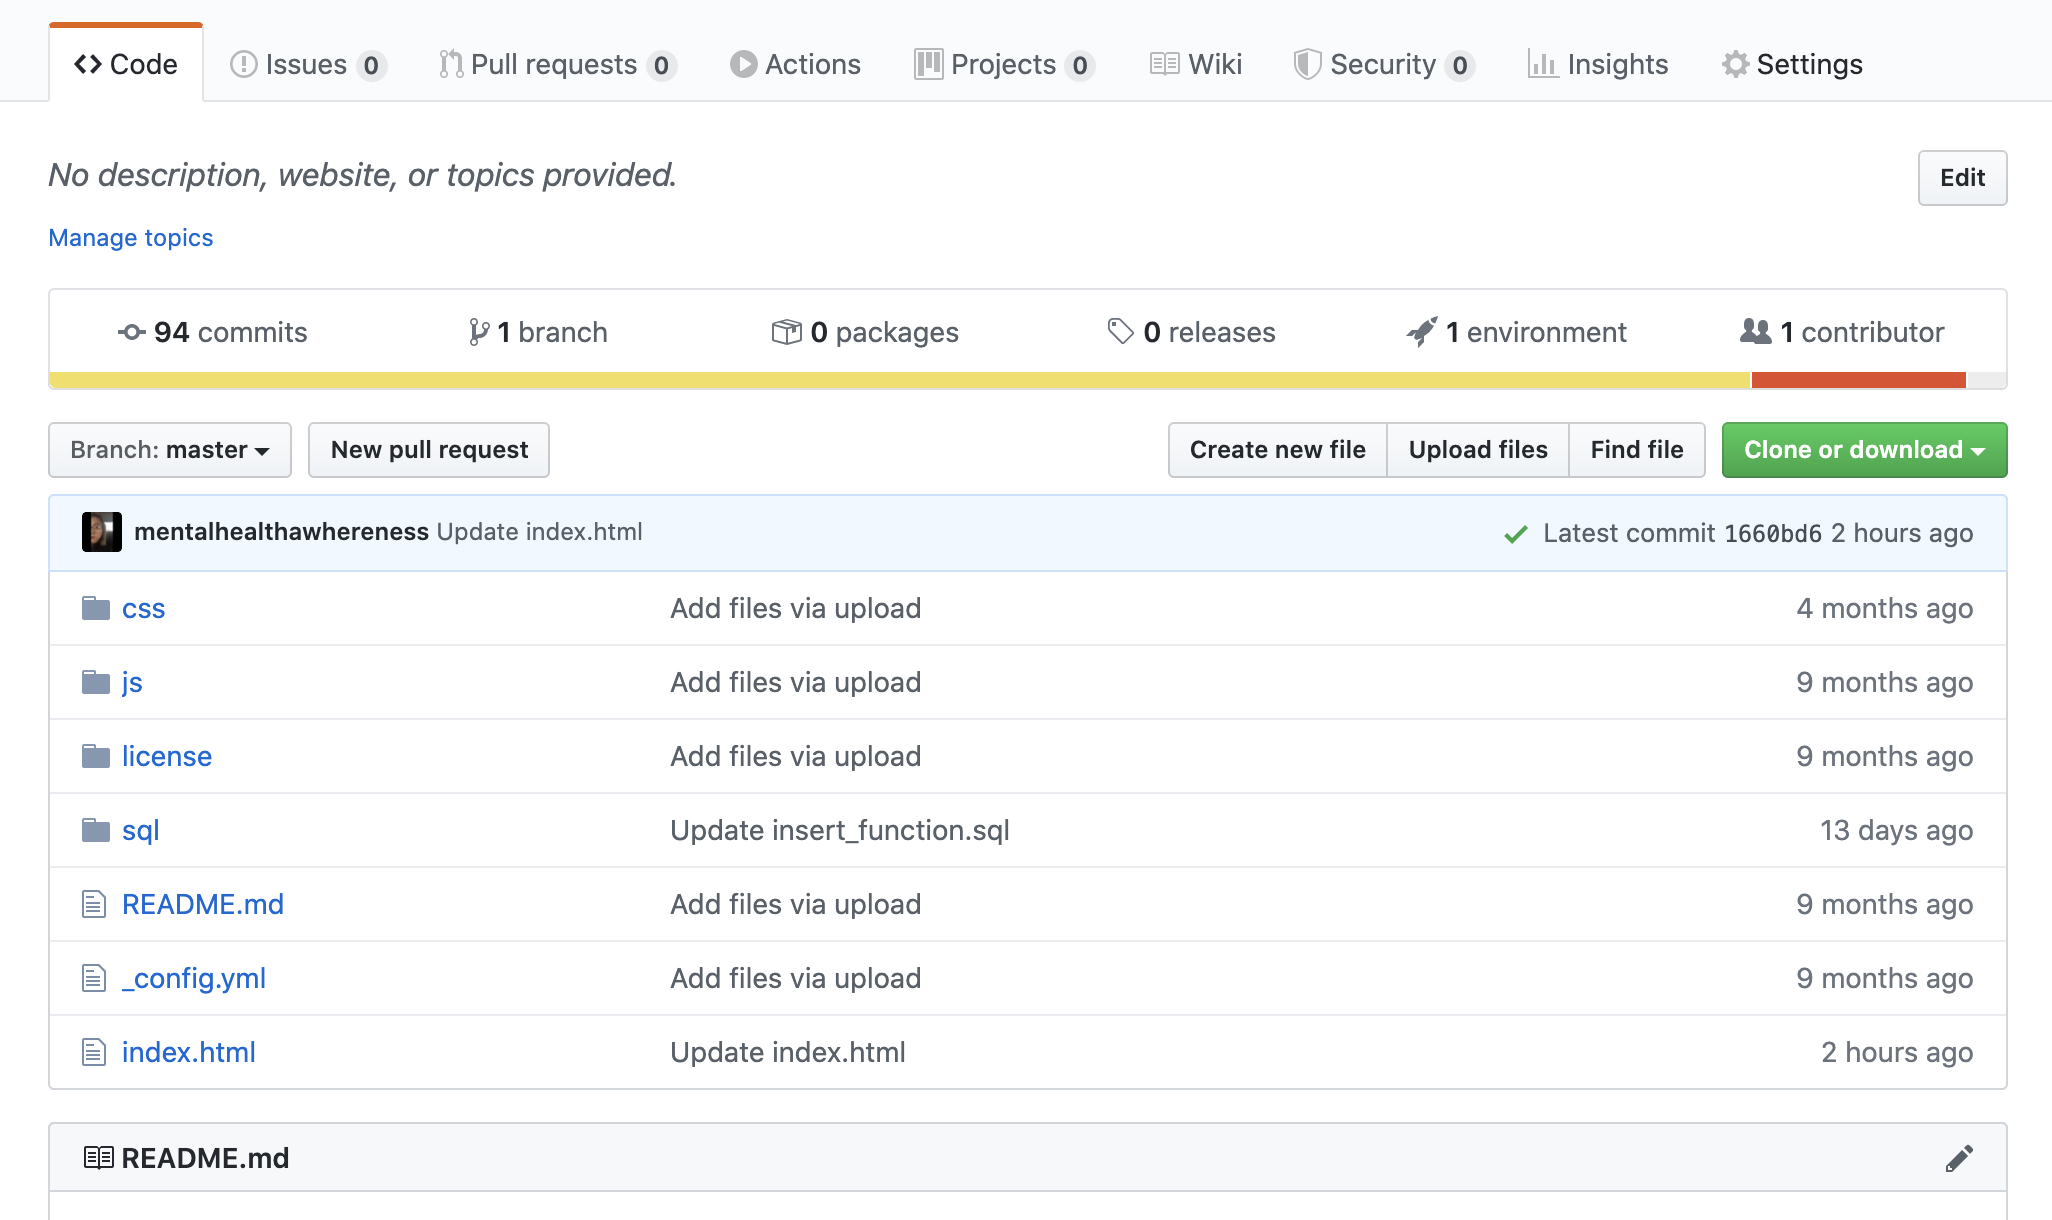The height and width of the screenshot is (1220, 2052).
Task: Click the New pull request button
Action: pyautogui.click(x=429, y=450)
